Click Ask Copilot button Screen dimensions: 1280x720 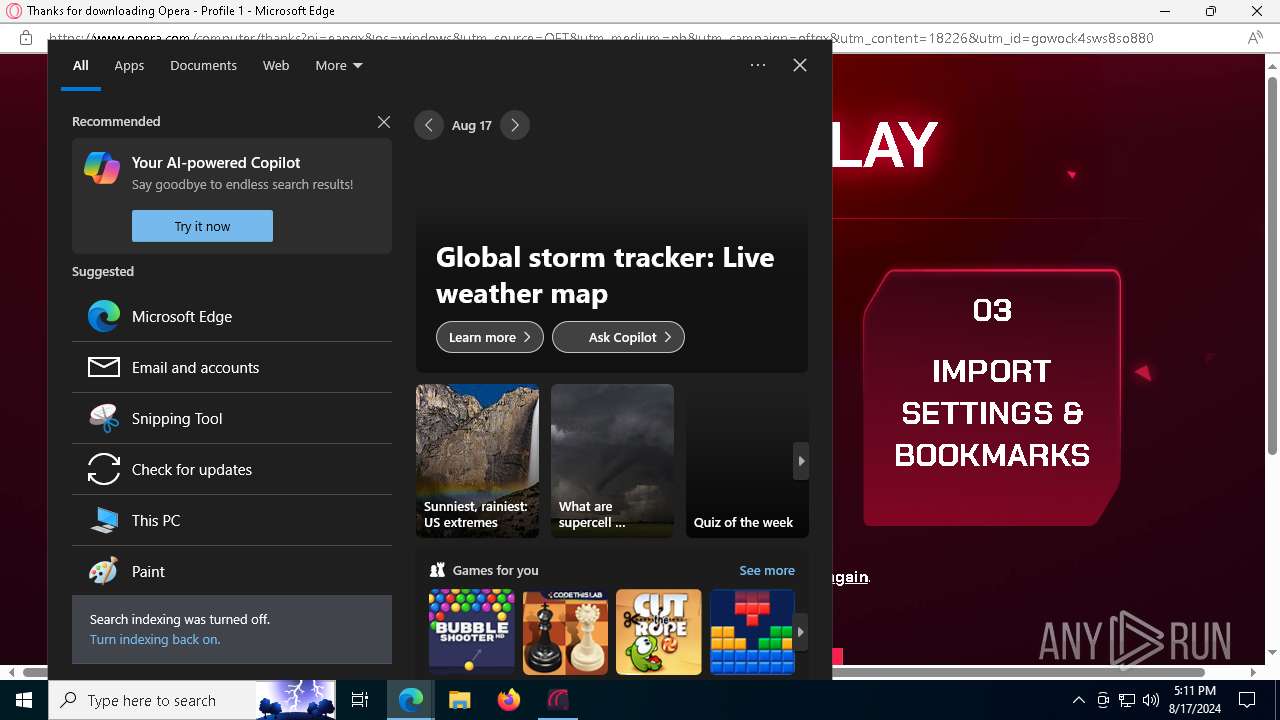pos(618,337)
